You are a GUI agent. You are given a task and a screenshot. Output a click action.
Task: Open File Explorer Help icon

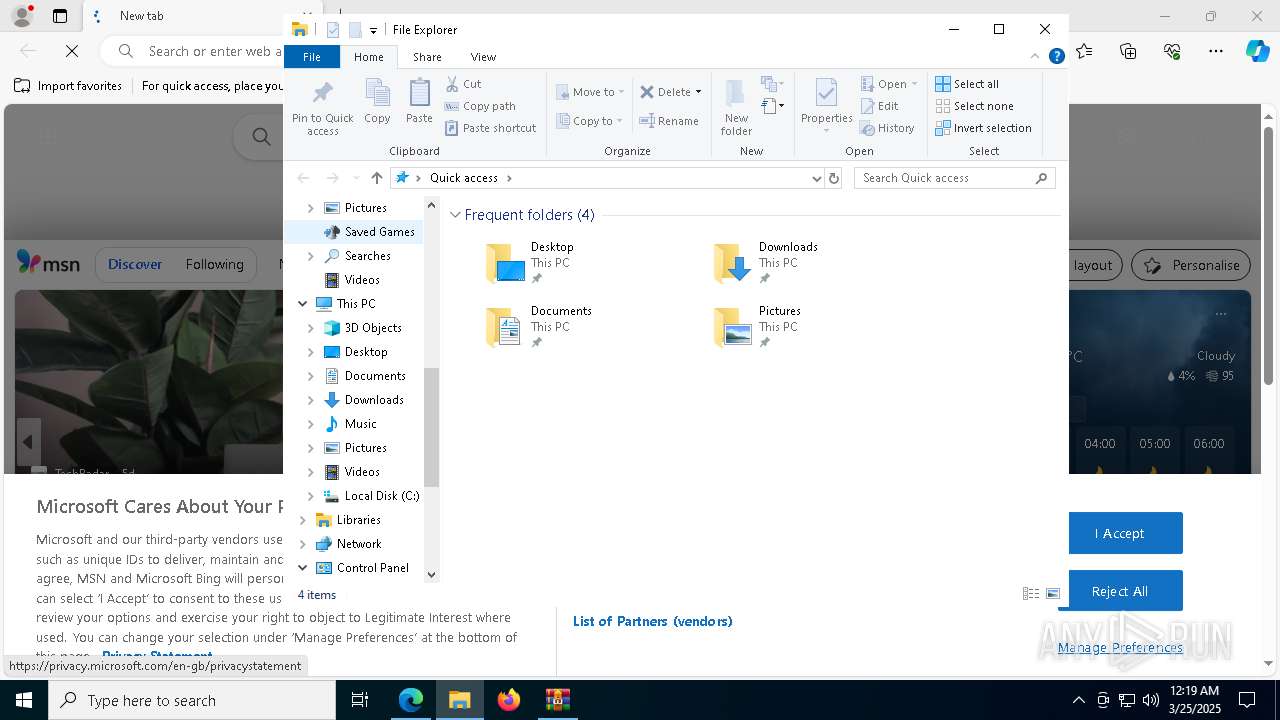(1056, 57)
